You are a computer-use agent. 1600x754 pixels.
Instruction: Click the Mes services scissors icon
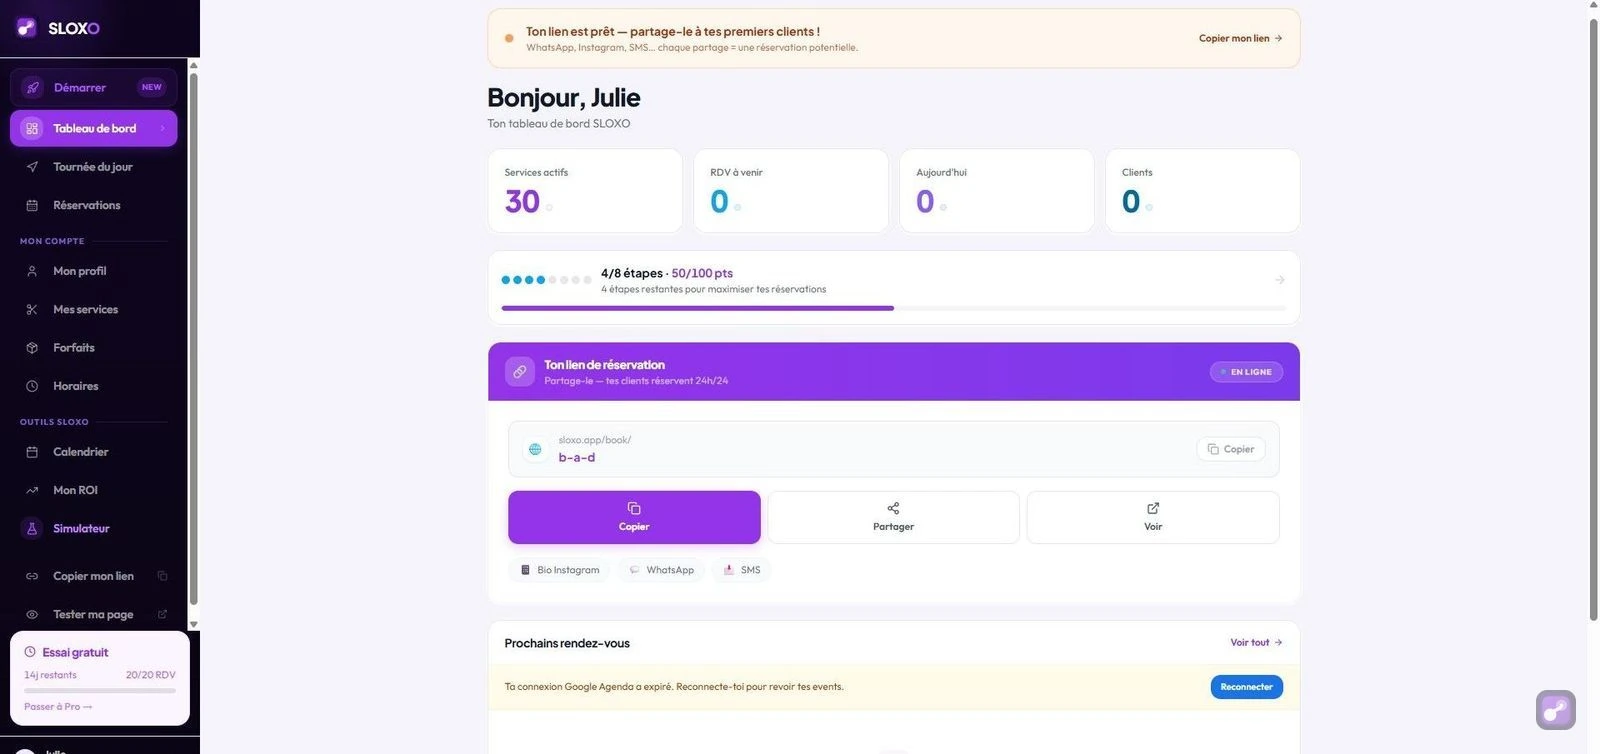click(x=32, y=310)
